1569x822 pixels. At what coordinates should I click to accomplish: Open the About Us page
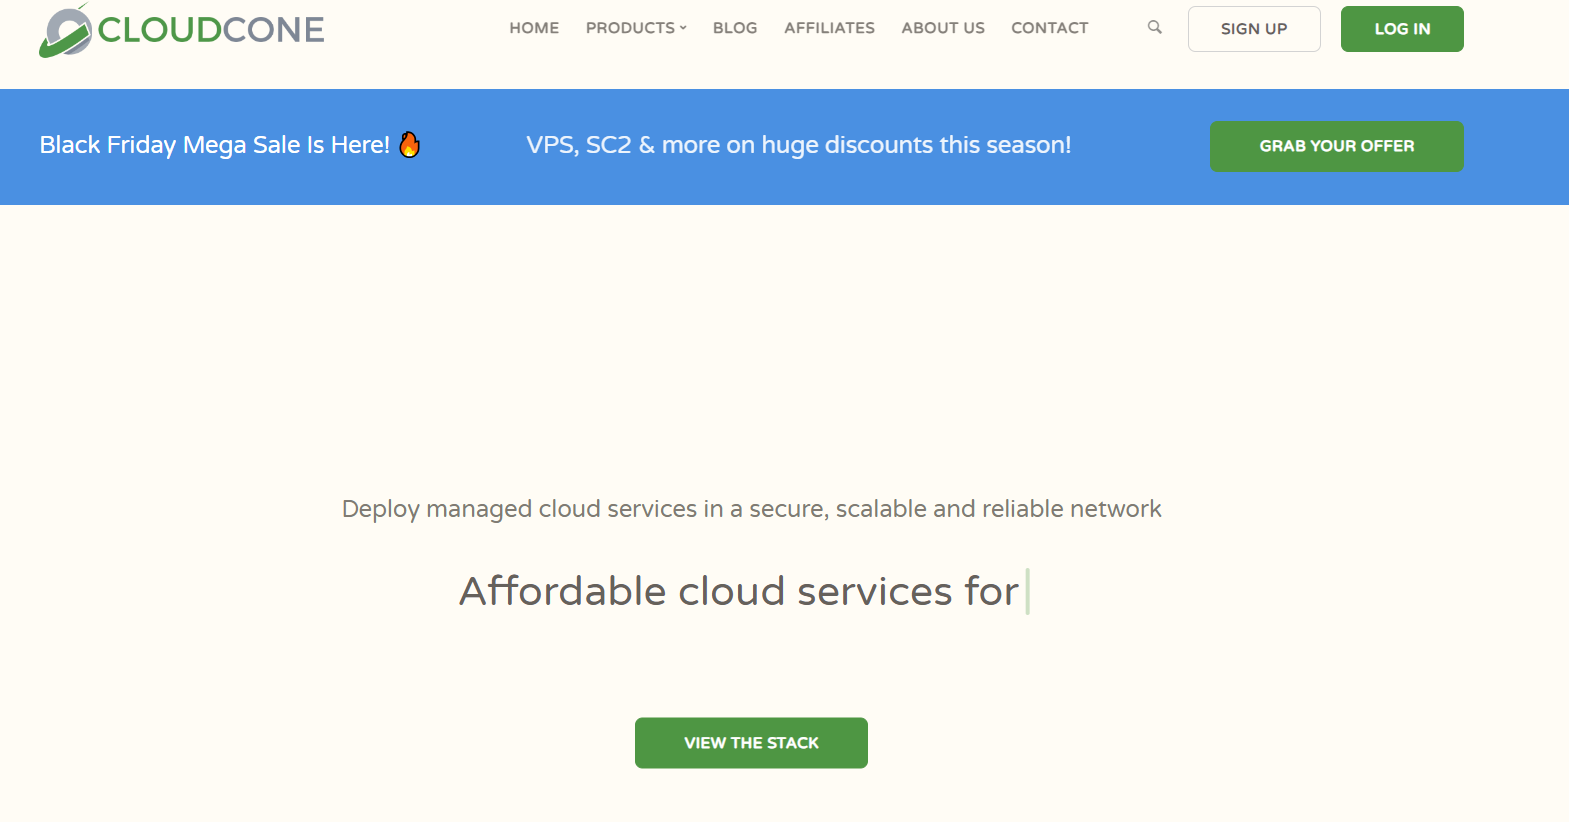[x=943, y=28]
